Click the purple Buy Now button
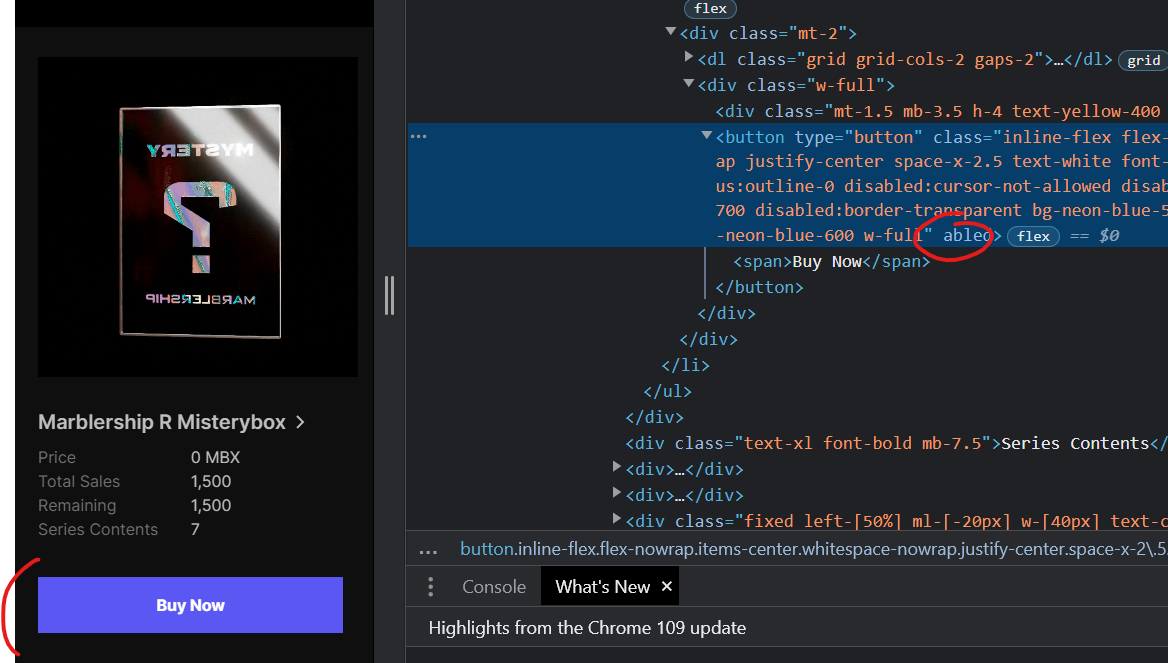Image resolution: width=1168 pixels, height=663 pixels. (x=190, y=605)
